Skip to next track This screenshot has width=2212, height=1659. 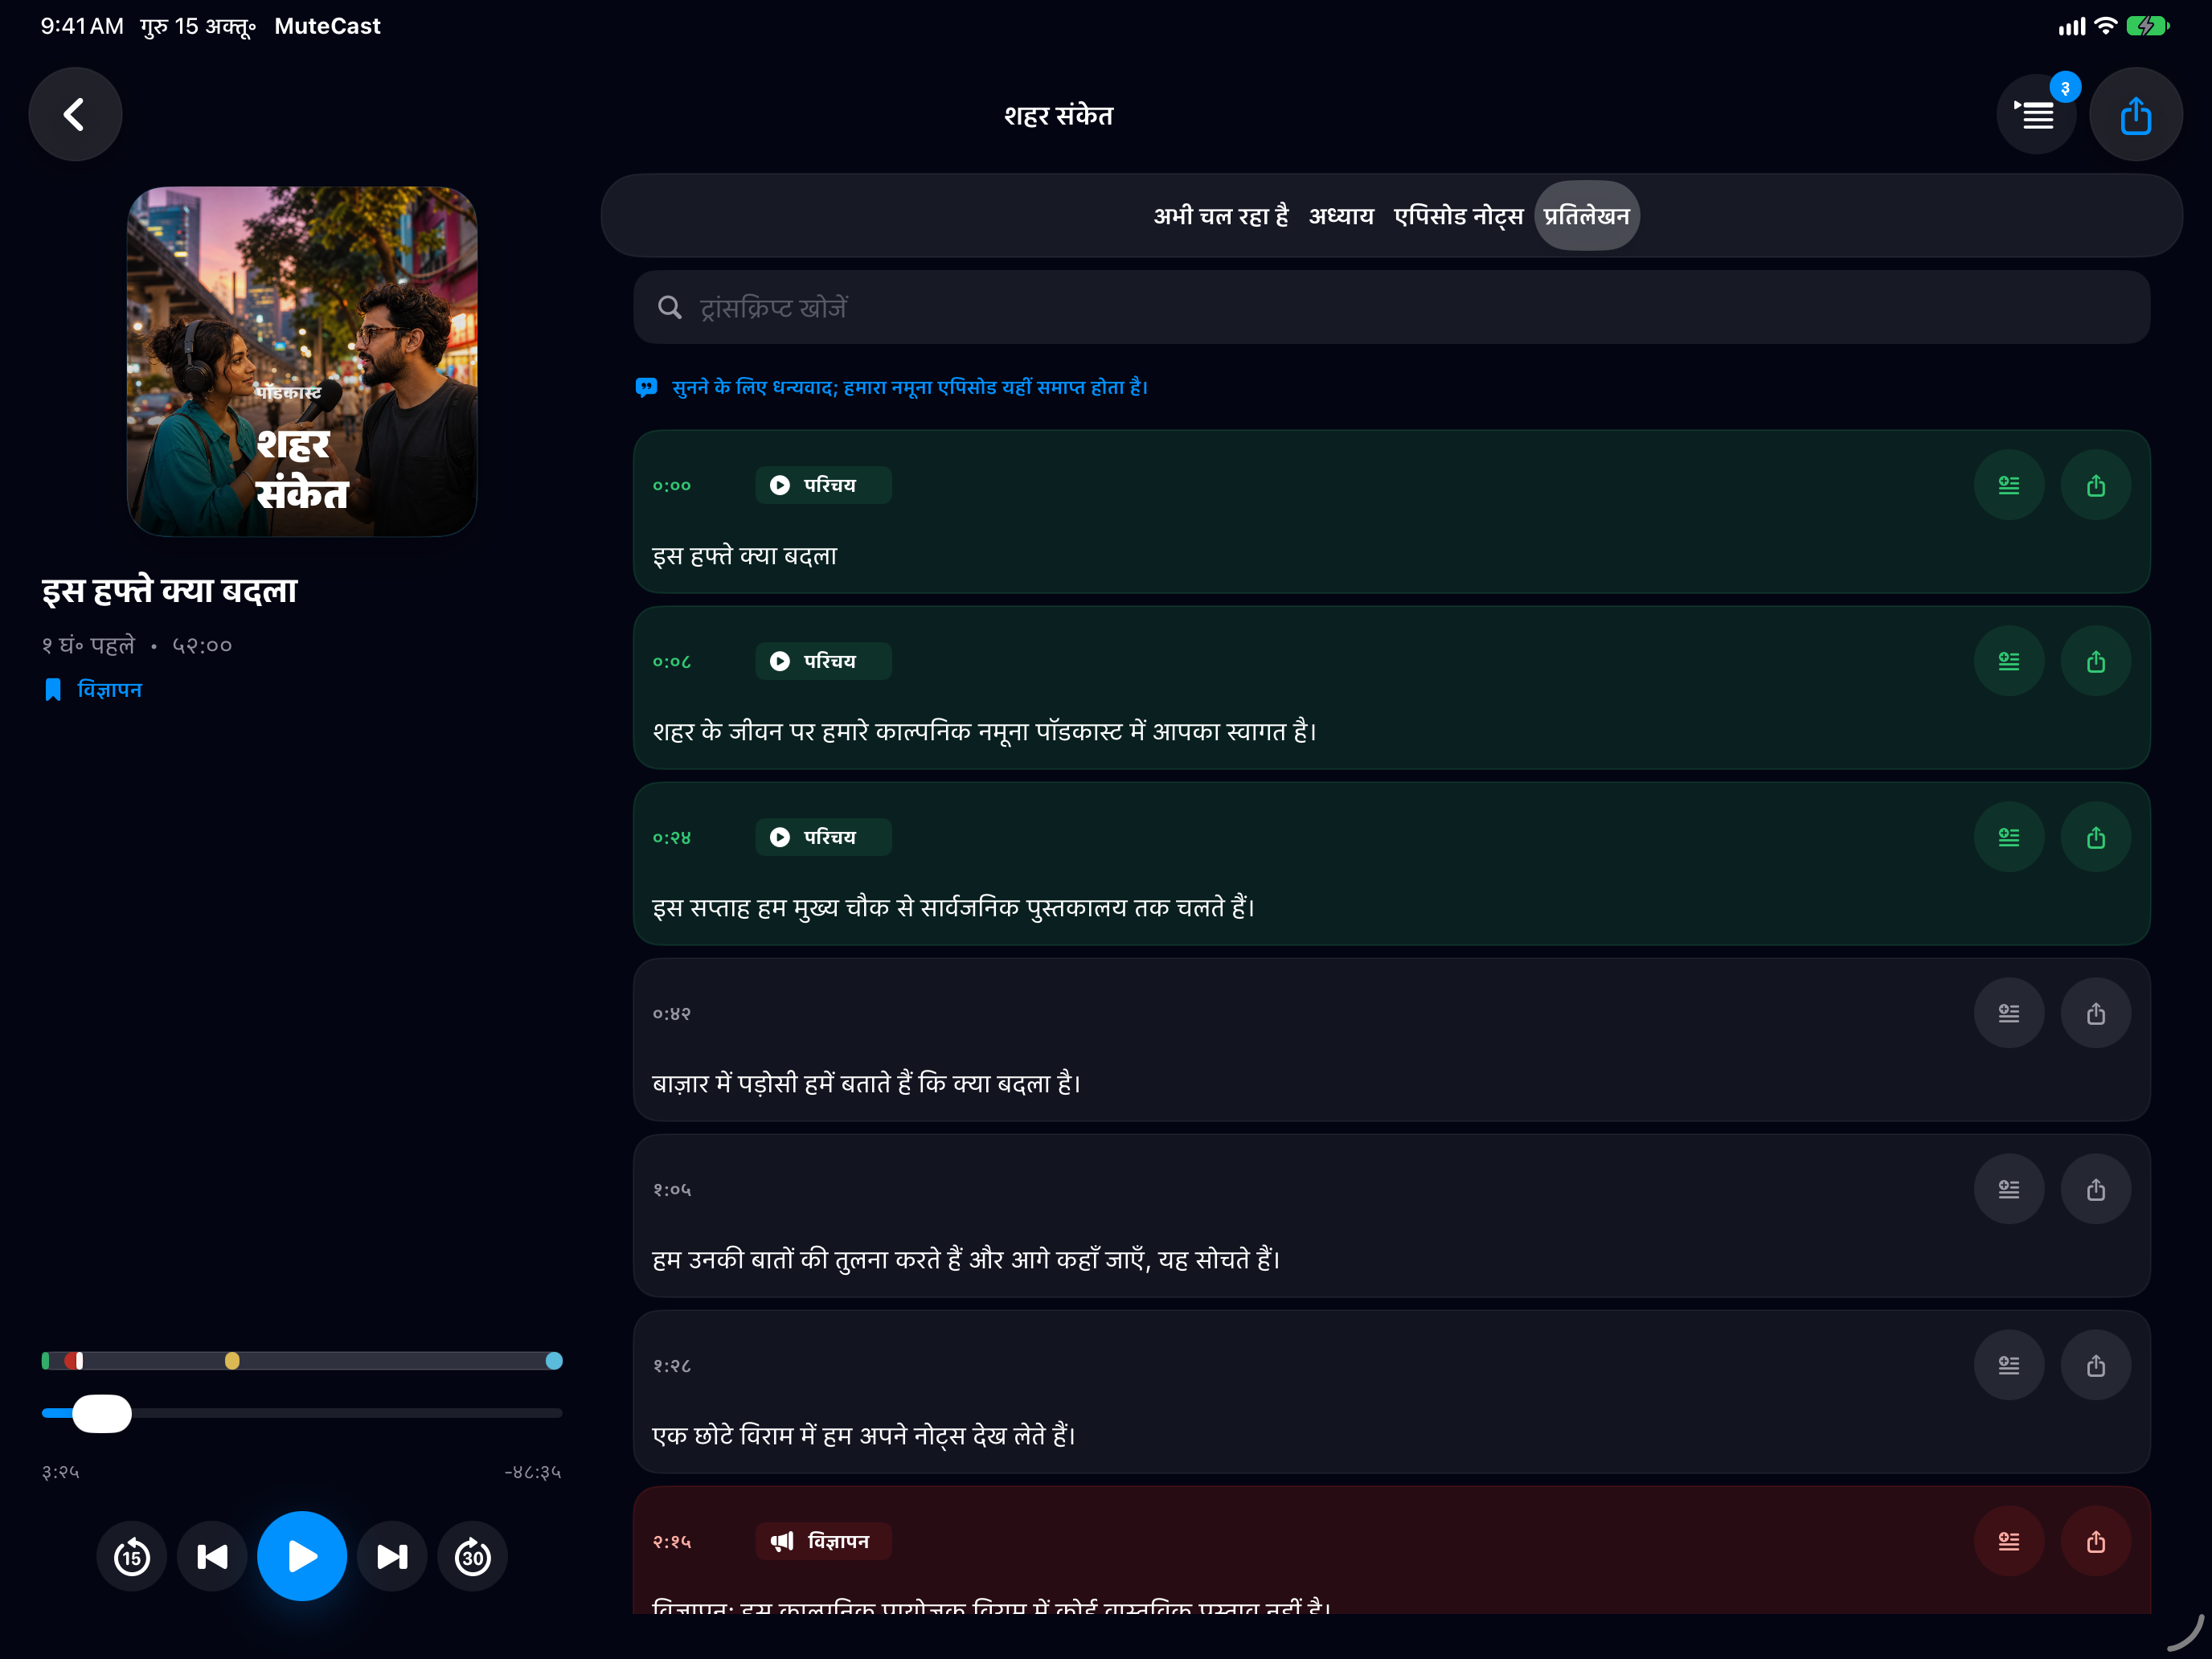[392, 1557]
